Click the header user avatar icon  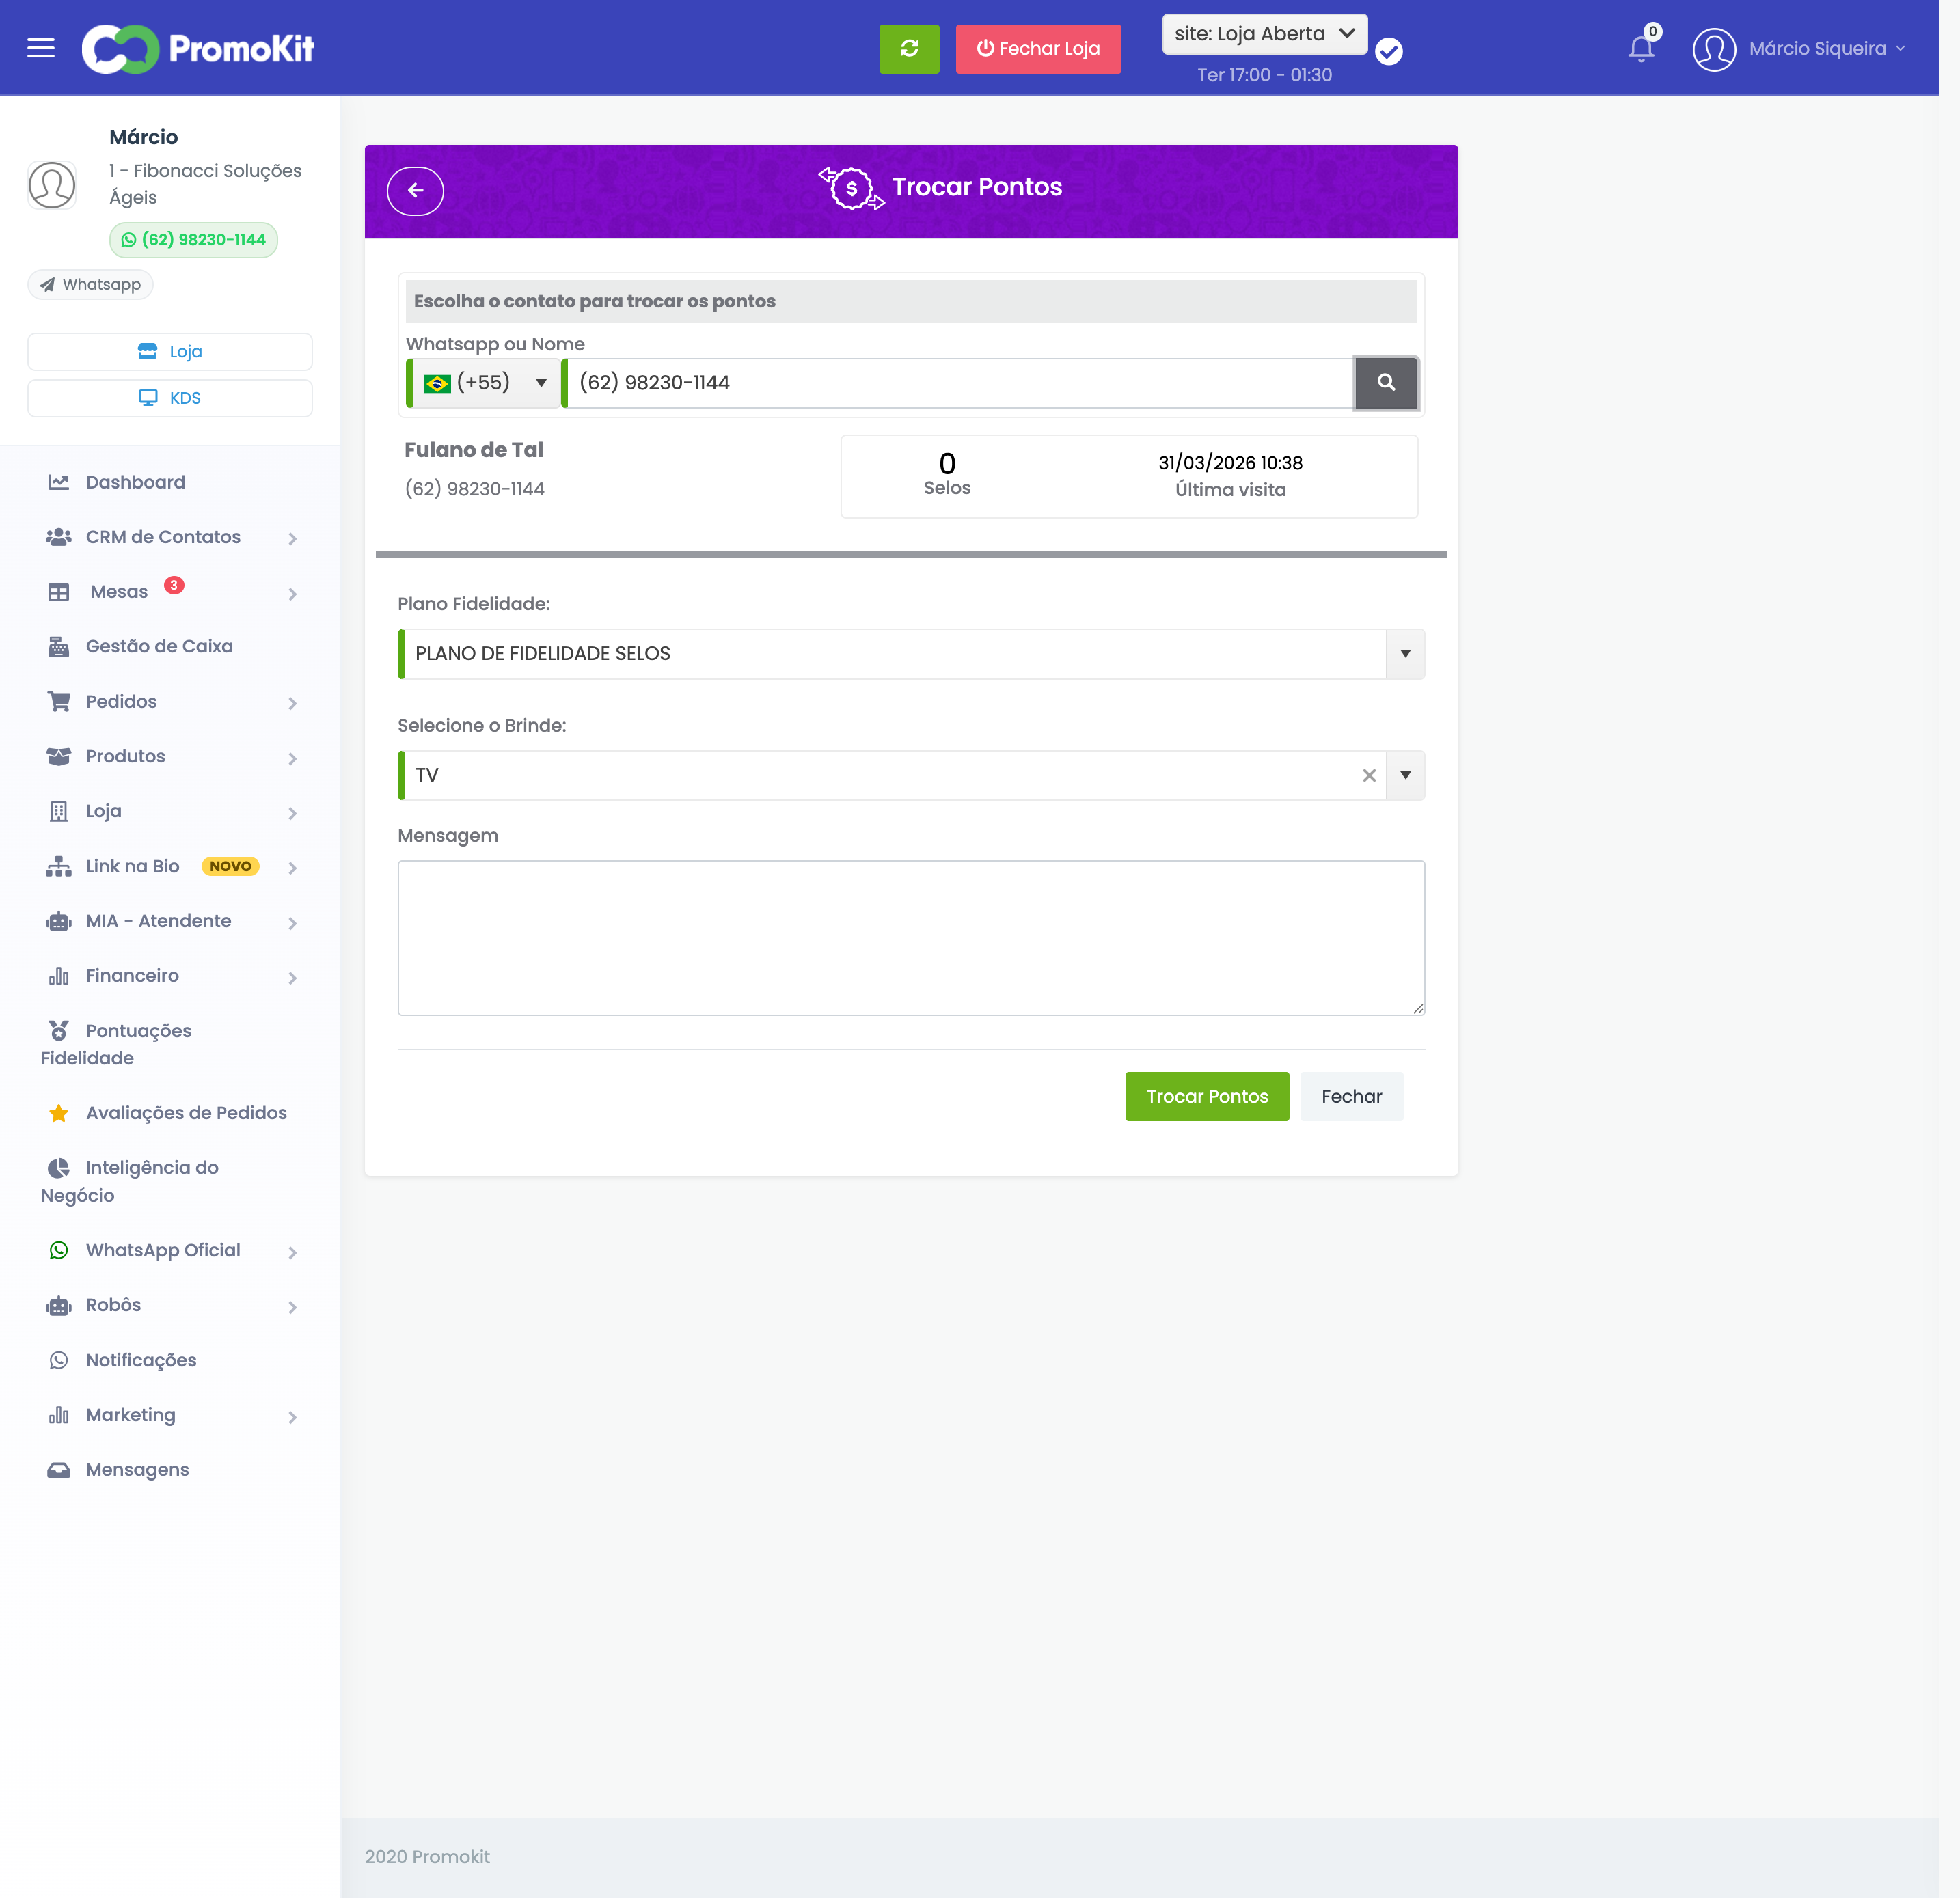click(x=1714, y=49)
